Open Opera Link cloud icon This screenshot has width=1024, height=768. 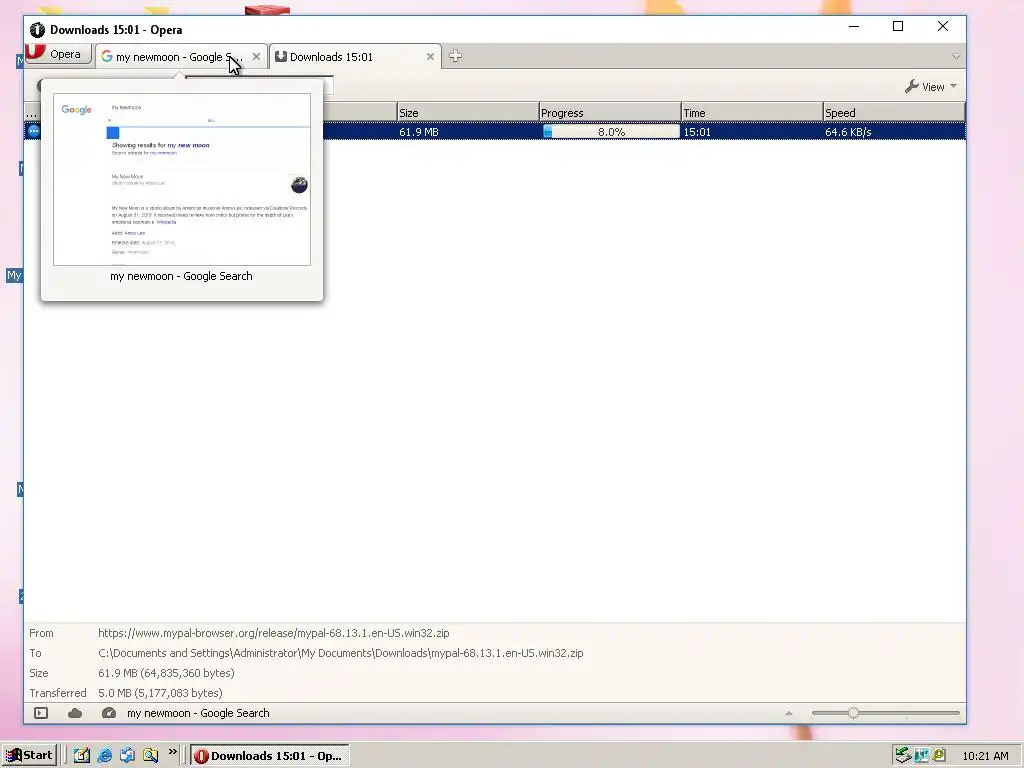point(75,713)
